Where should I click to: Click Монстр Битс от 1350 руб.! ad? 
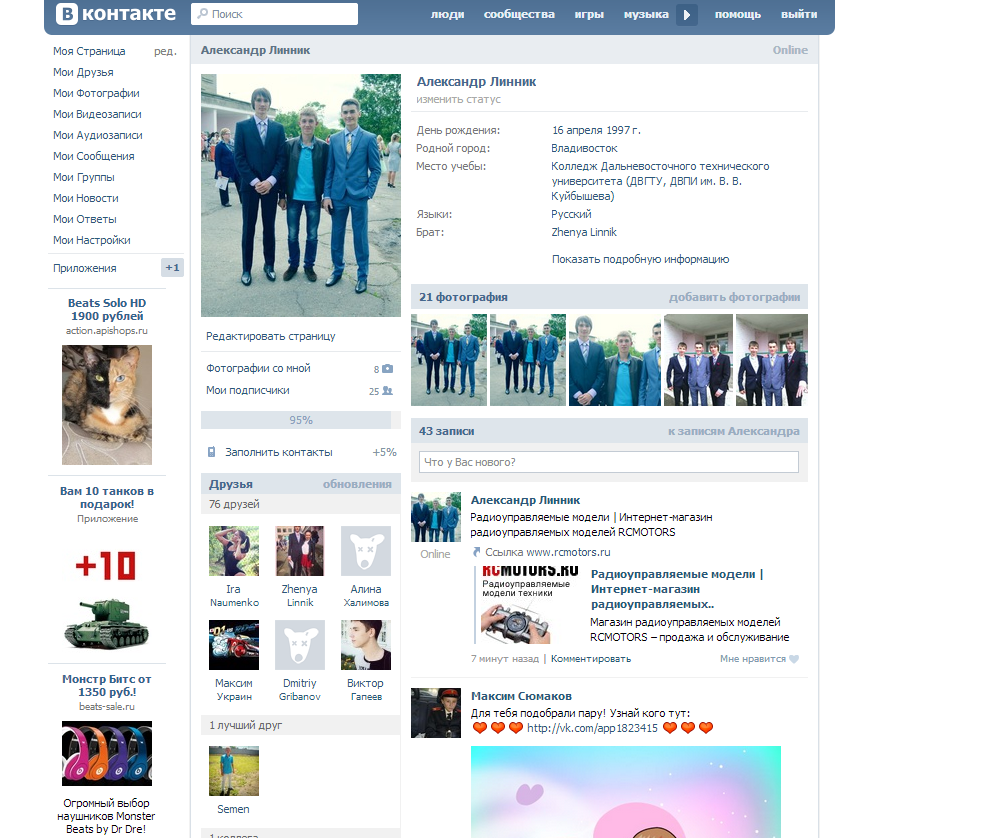(x=107, y=685)
